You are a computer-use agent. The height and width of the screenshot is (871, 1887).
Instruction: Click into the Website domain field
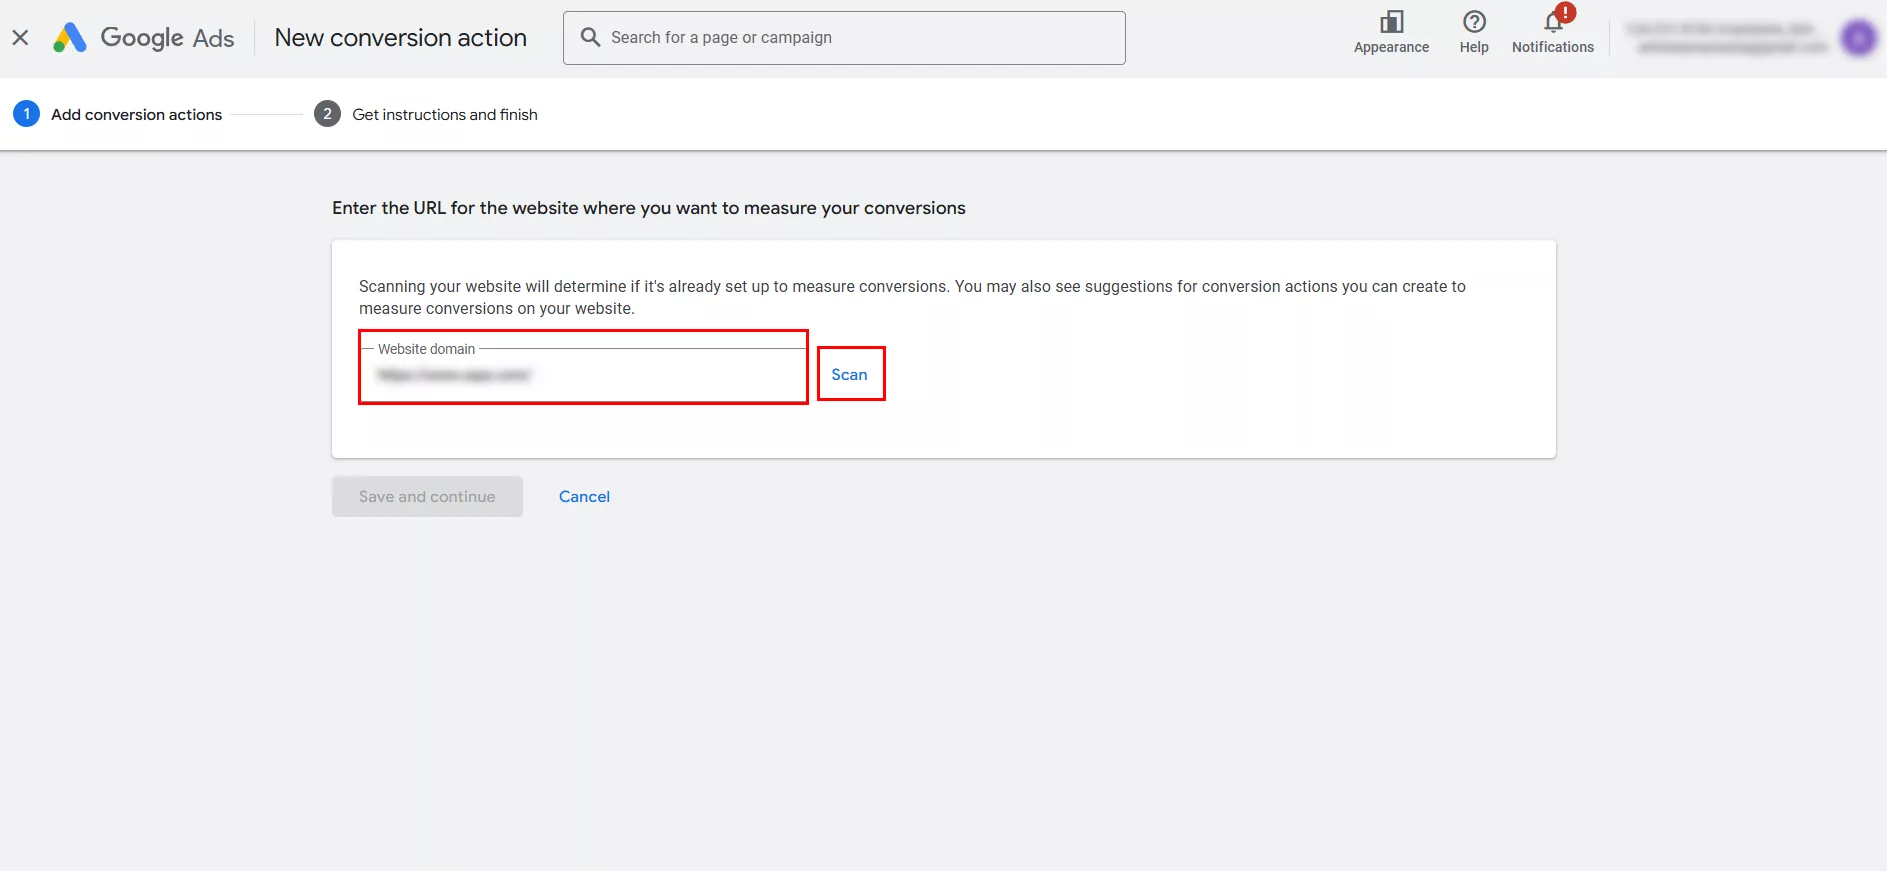[583, 375]
